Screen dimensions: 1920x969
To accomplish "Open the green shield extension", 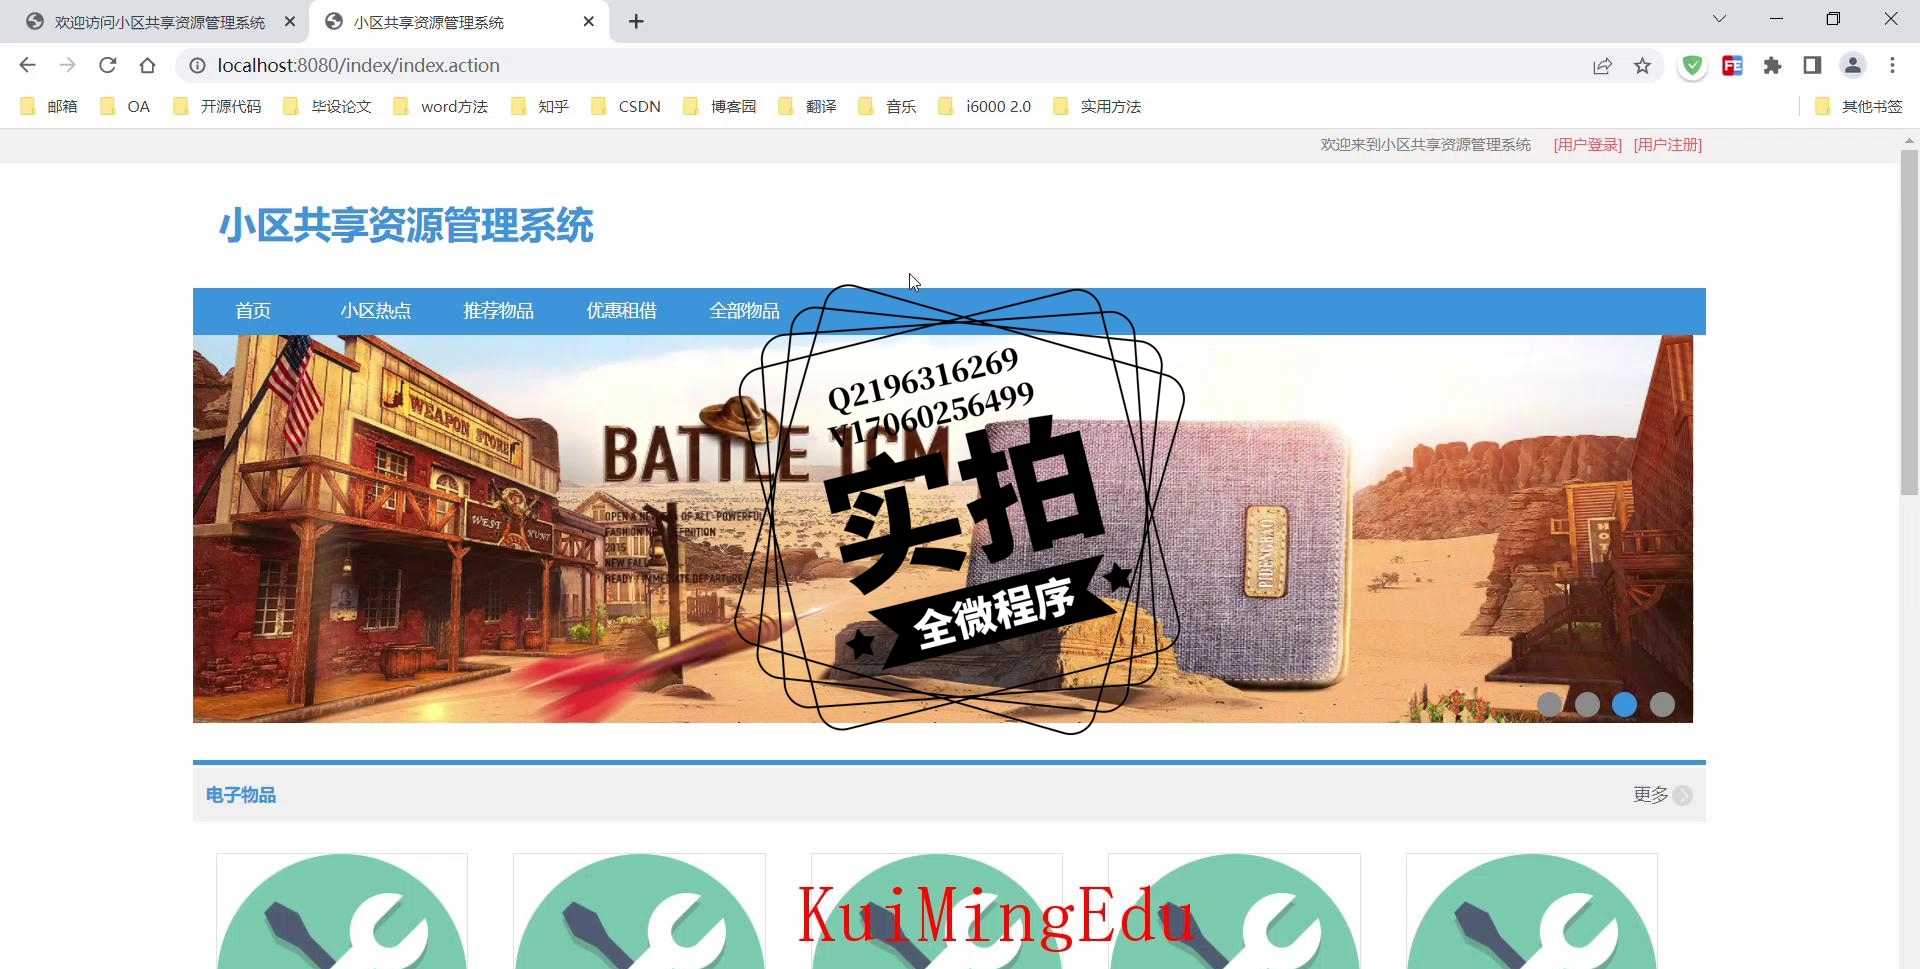I will click(x=1692, y=65).
